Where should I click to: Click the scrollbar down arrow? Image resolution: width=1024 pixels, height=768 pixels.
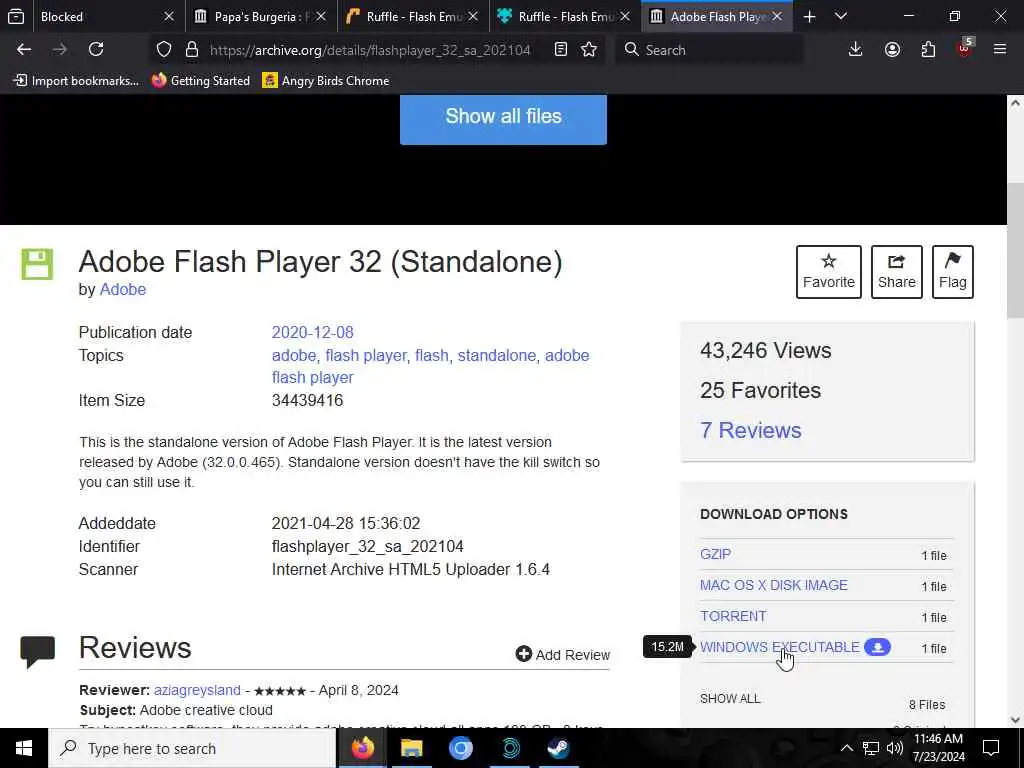[1015, 720]
